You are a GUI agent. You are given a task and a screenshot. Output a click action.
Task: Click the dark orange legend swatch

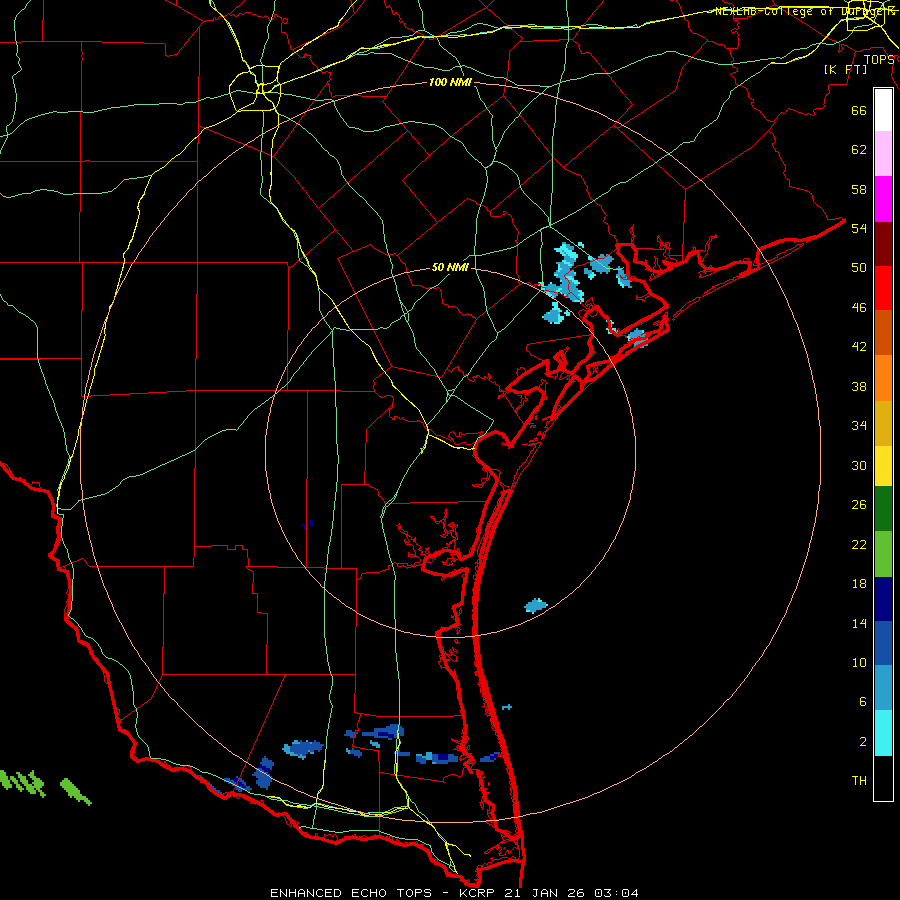tap(883, 333)
